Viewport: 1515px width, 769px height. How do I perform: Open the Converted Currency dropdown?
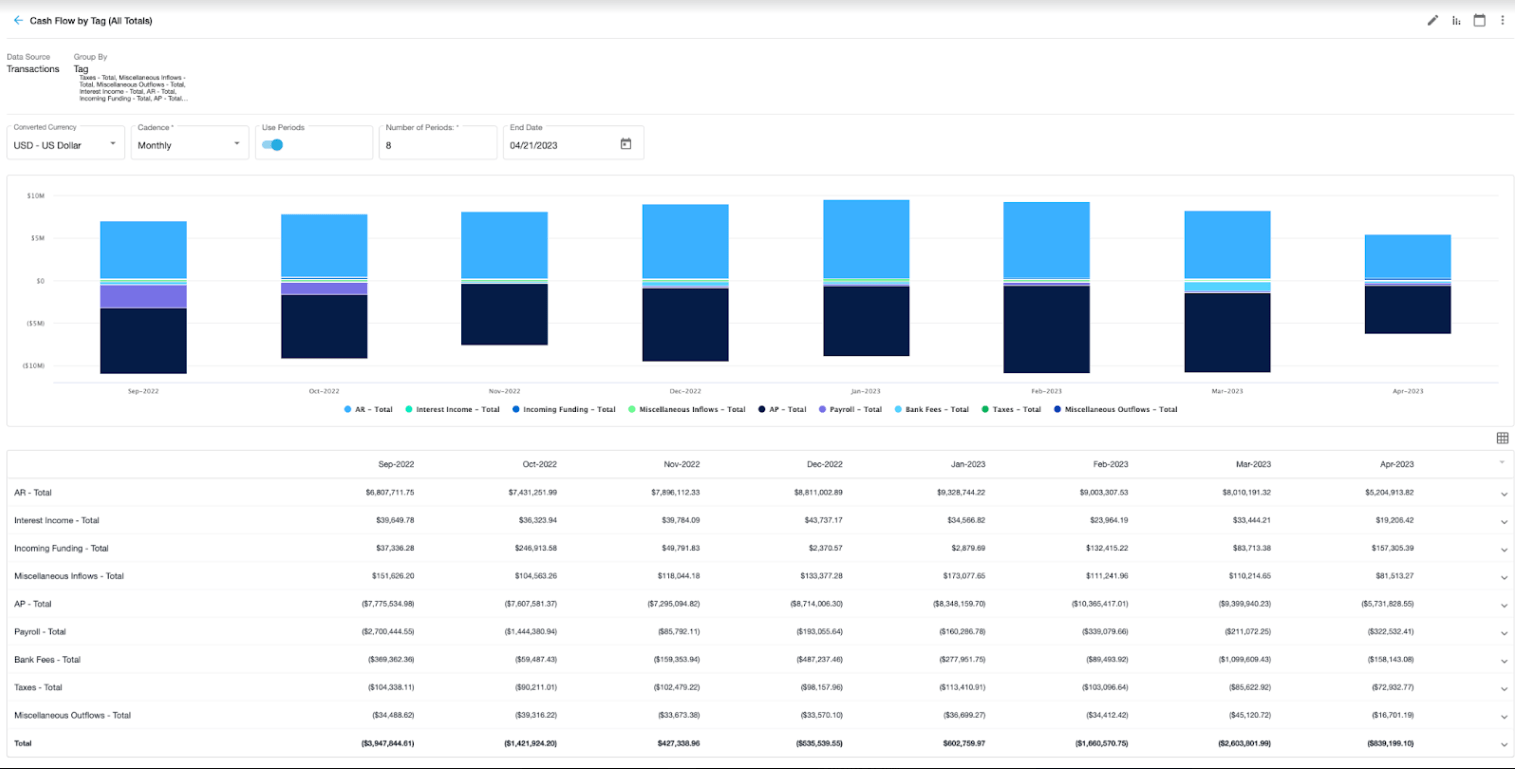click(66, 145)
